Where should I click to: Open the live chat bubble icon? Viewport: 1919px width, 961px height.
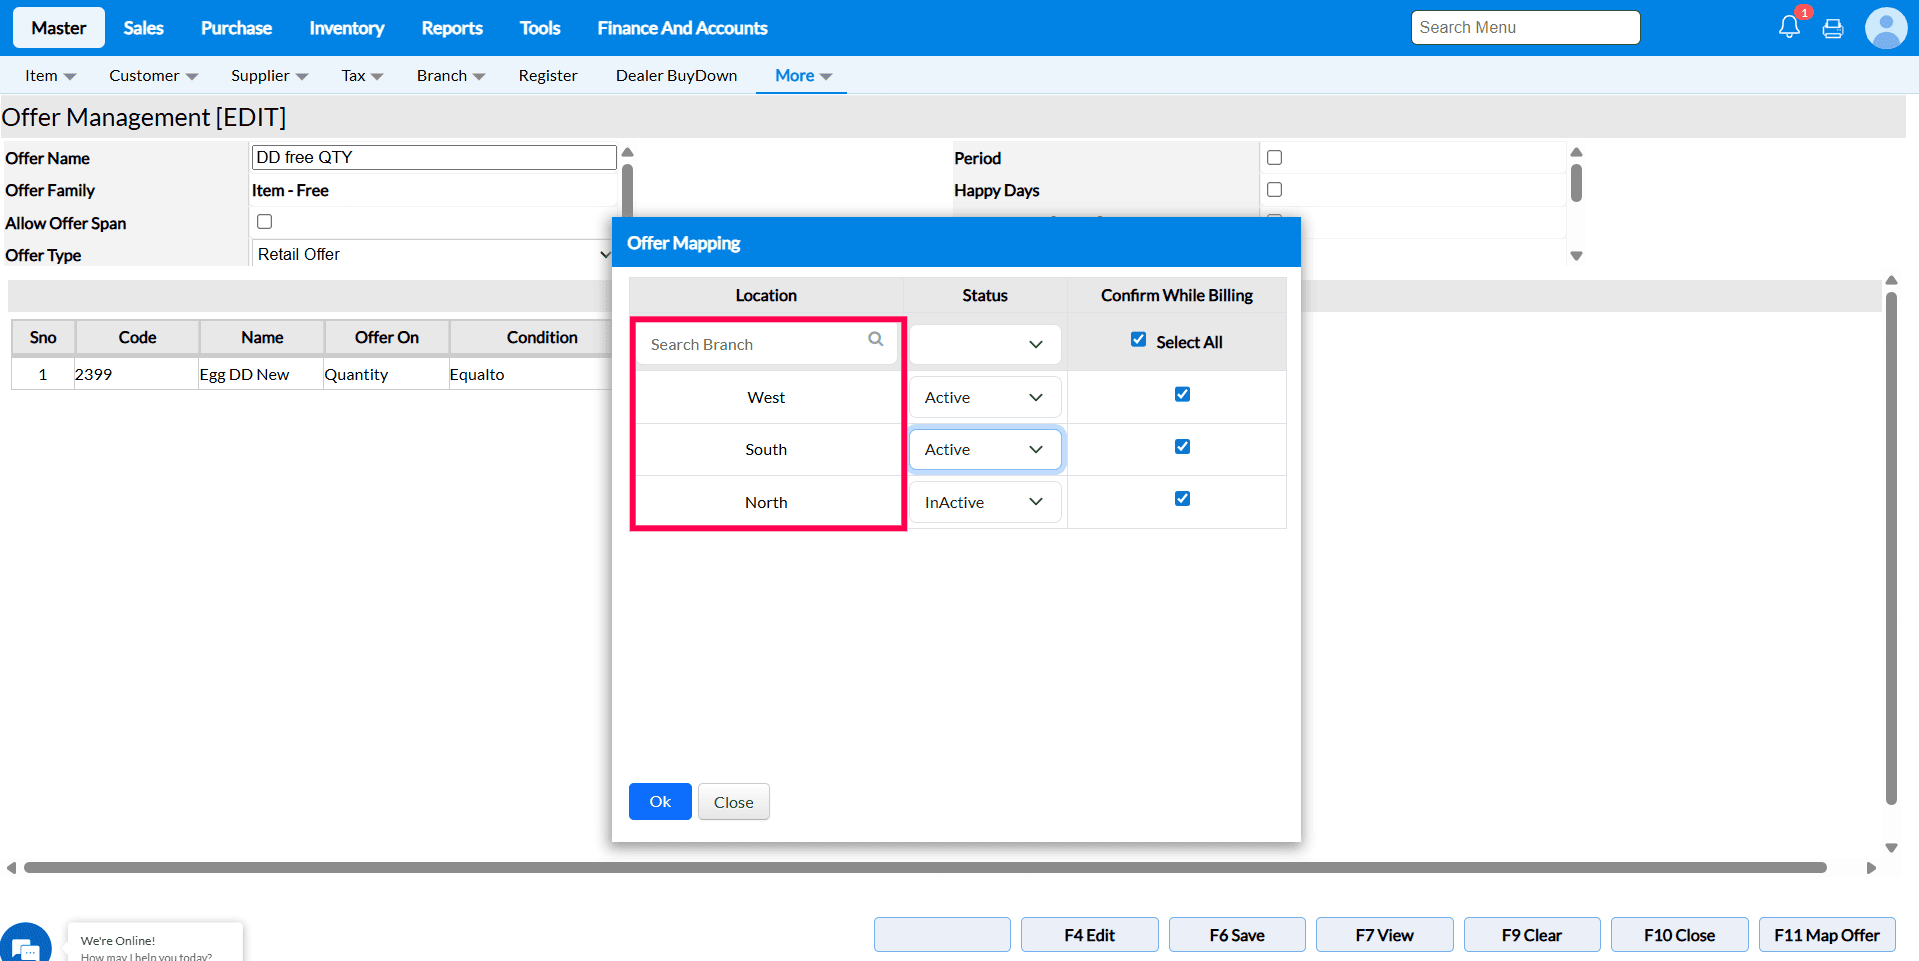tap(25, 945)
